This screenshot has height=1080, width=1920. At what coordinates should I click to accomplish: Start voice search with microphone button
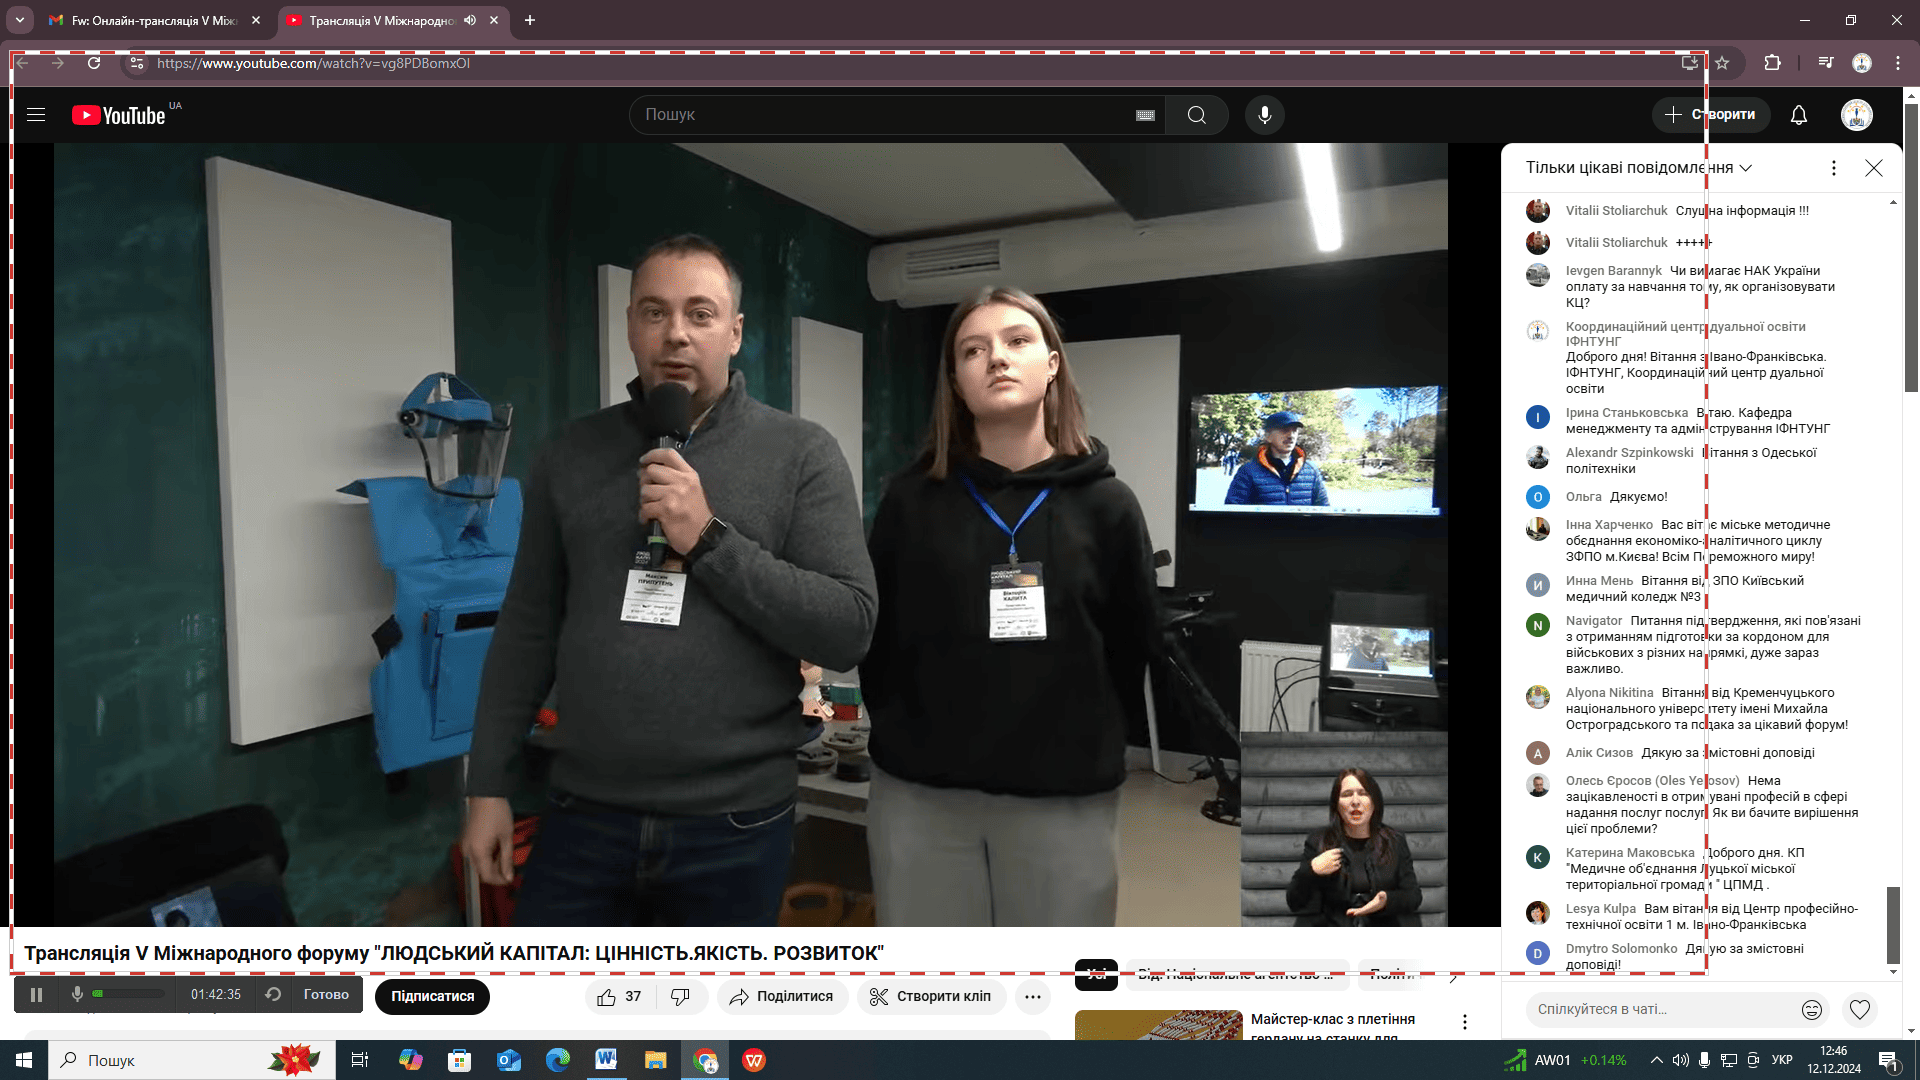1264,115
